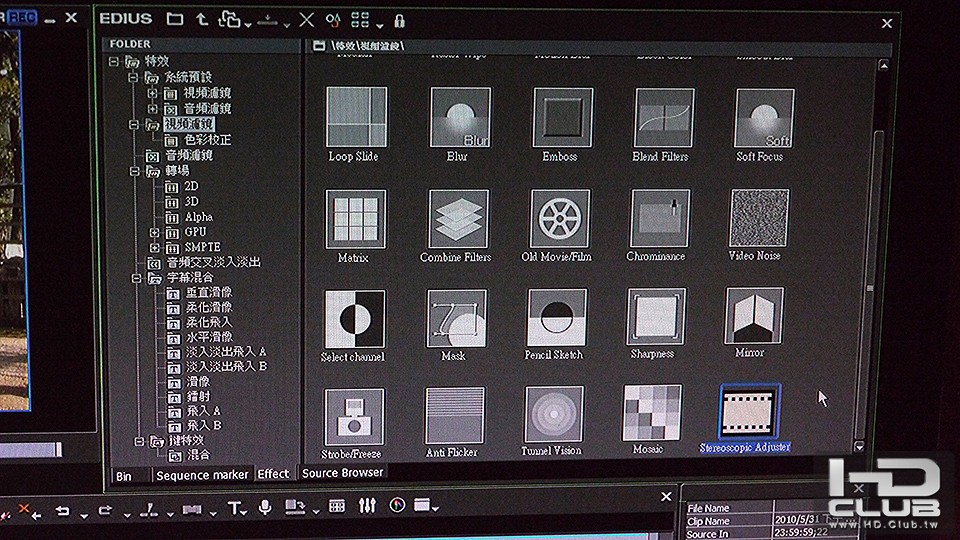Click the voice-over microphone icon
Image resolution: width=960 pixels, height=540 pixels.
tap(265, 508)
